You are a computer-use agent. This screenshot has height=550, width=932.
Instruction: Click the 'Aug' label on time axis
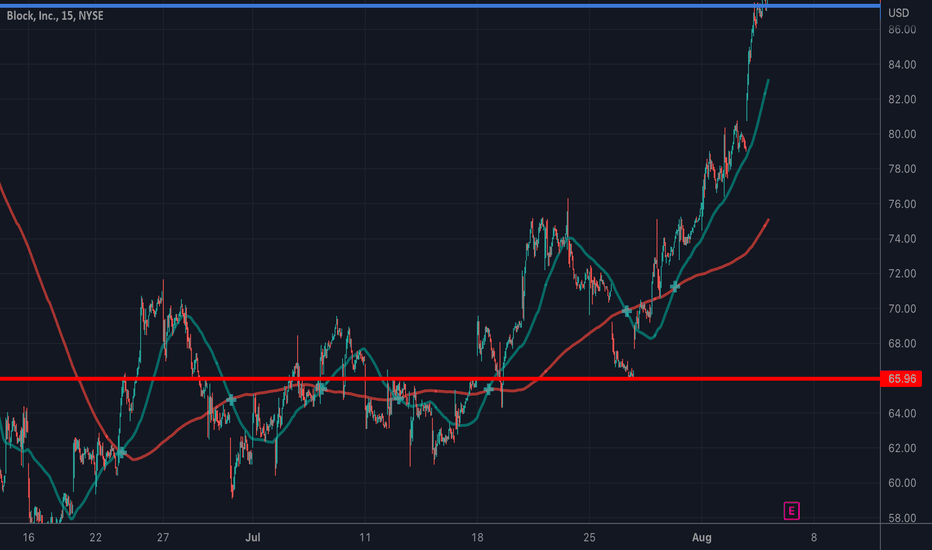701,538
